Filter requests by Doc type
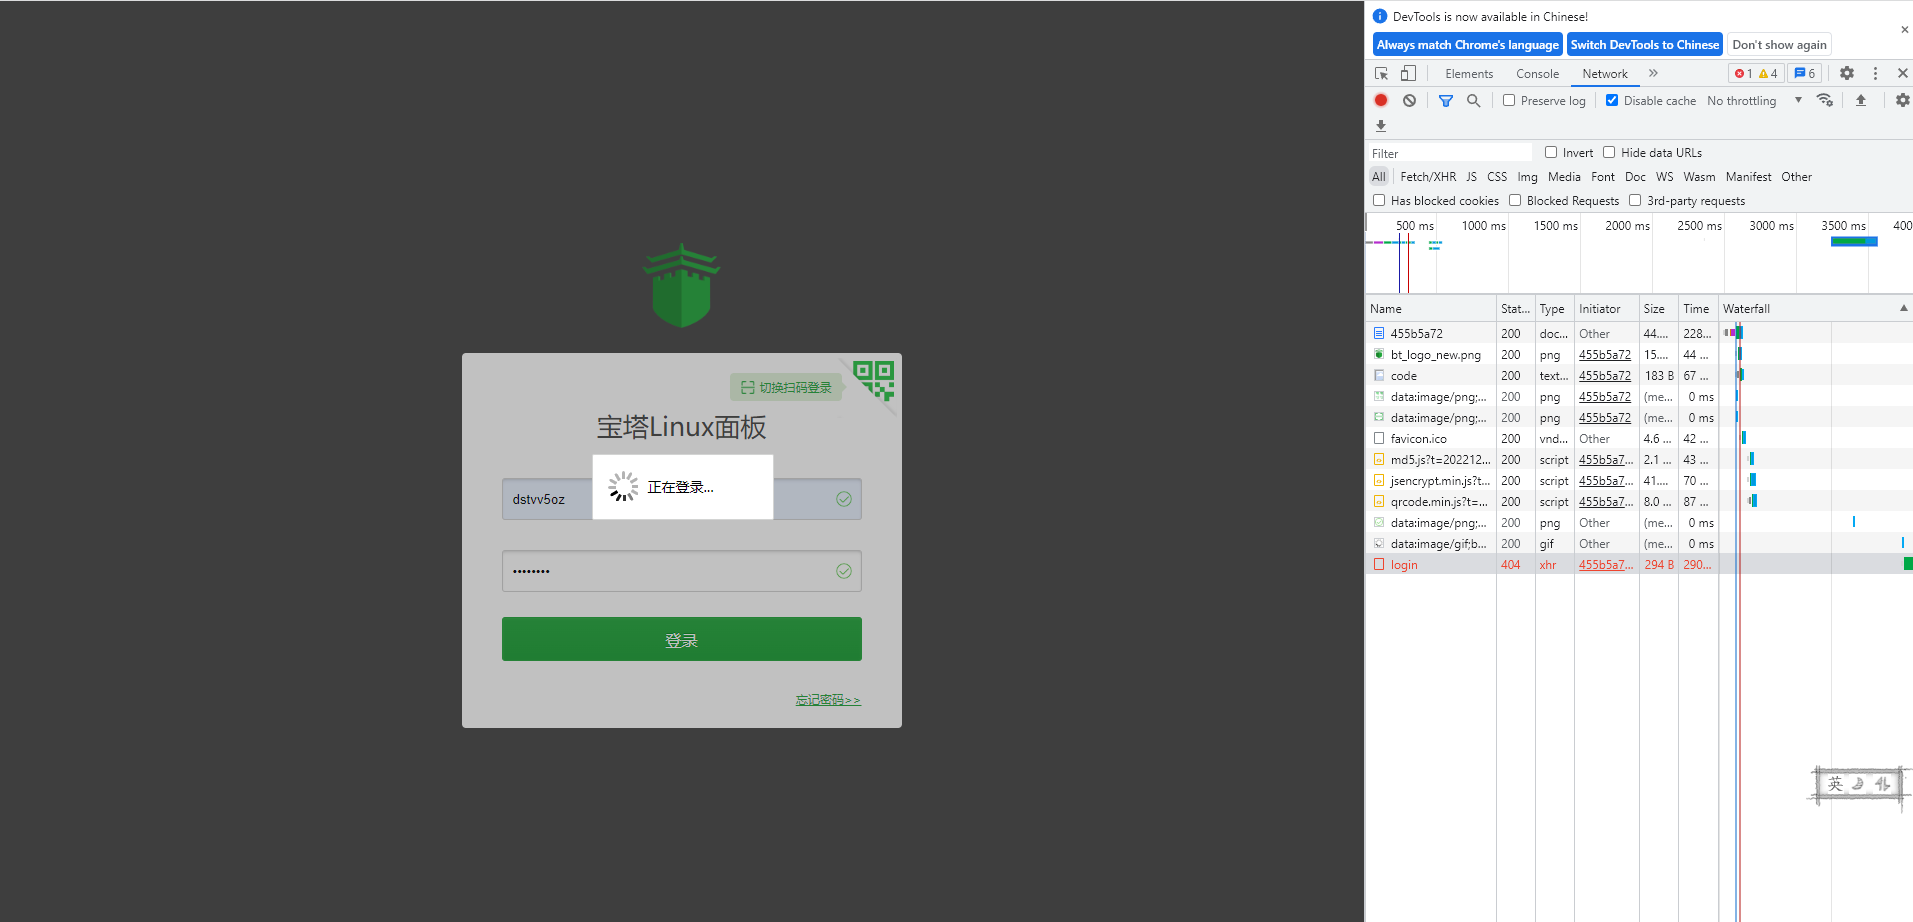This screenshot has width=1913, height=922. pyautogui.click(x=1635, y=177)
